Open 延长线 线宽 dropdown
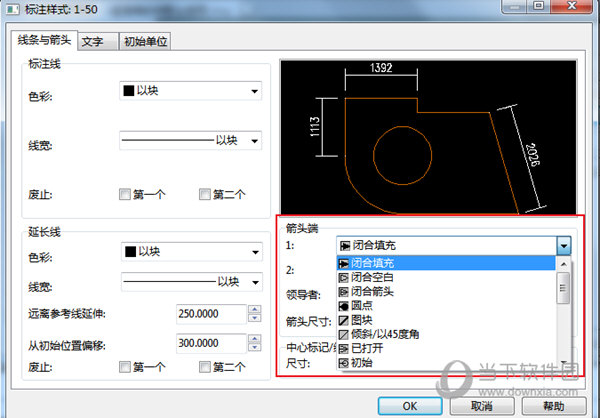Image resolution: width=600 pixels, height=418 pixels. point(192,282)
